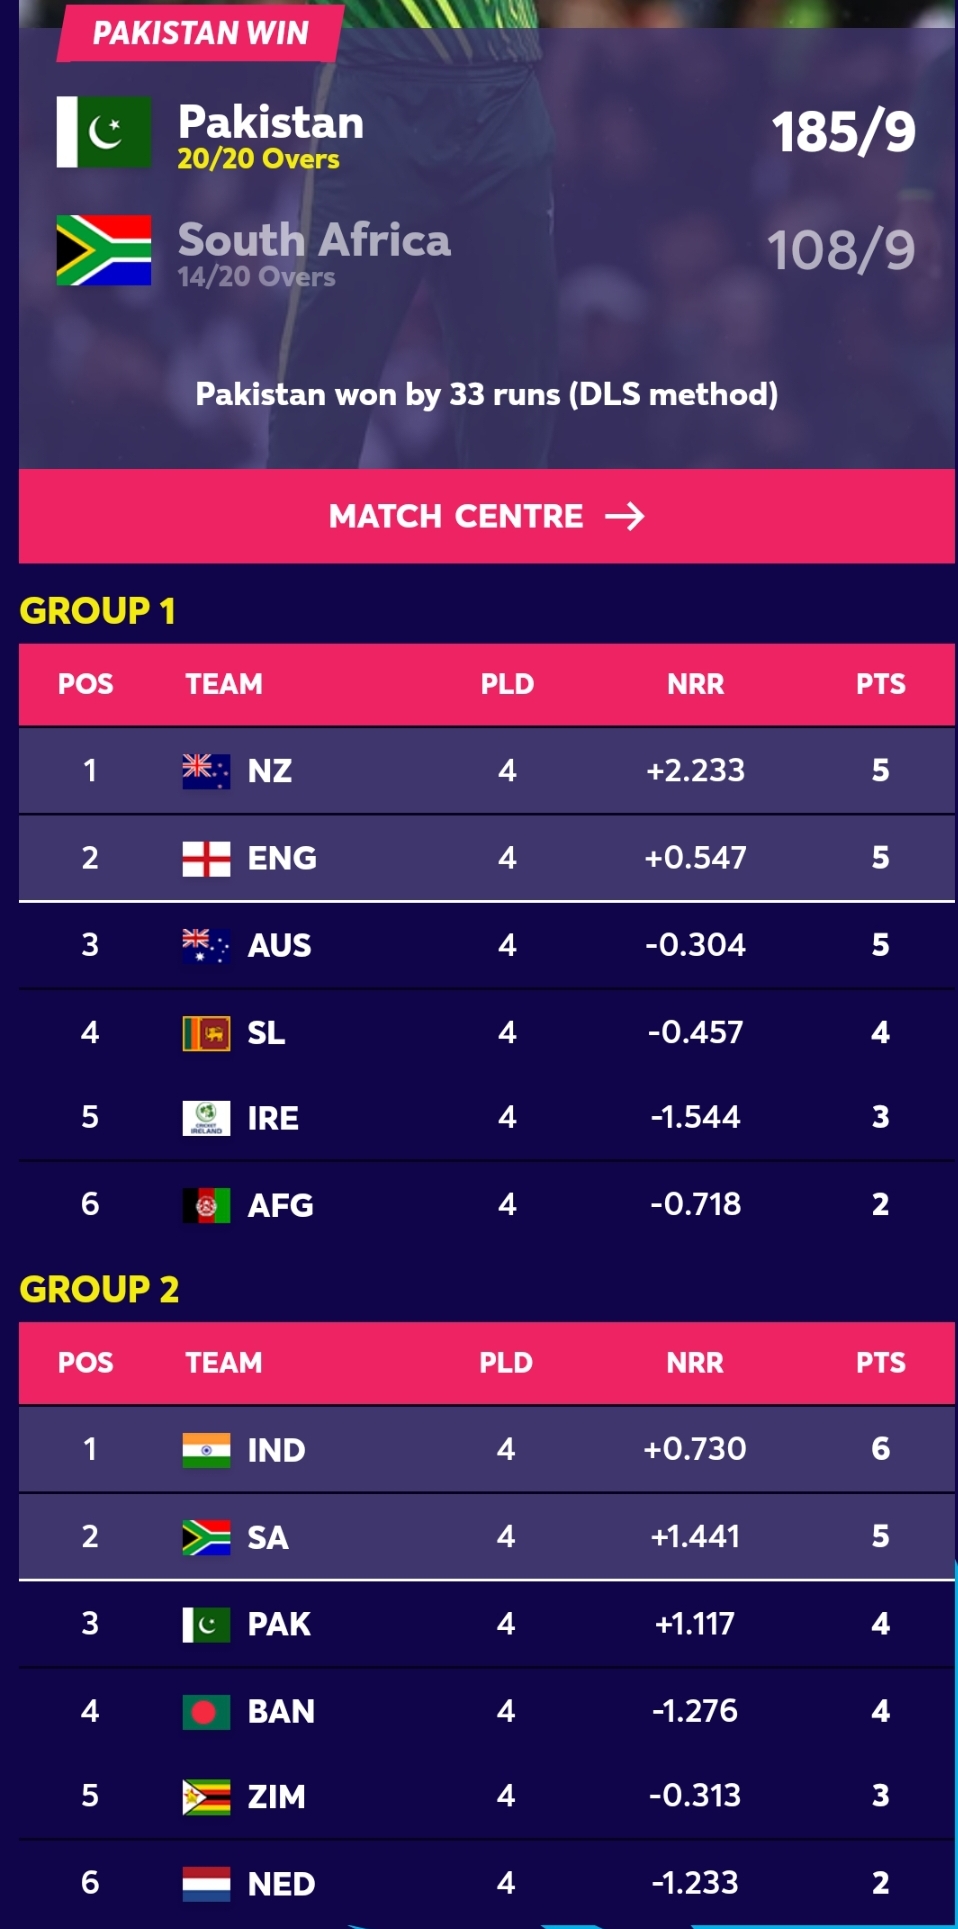Click the Sri Lanka flag icon

click(x=206, y=1033)
